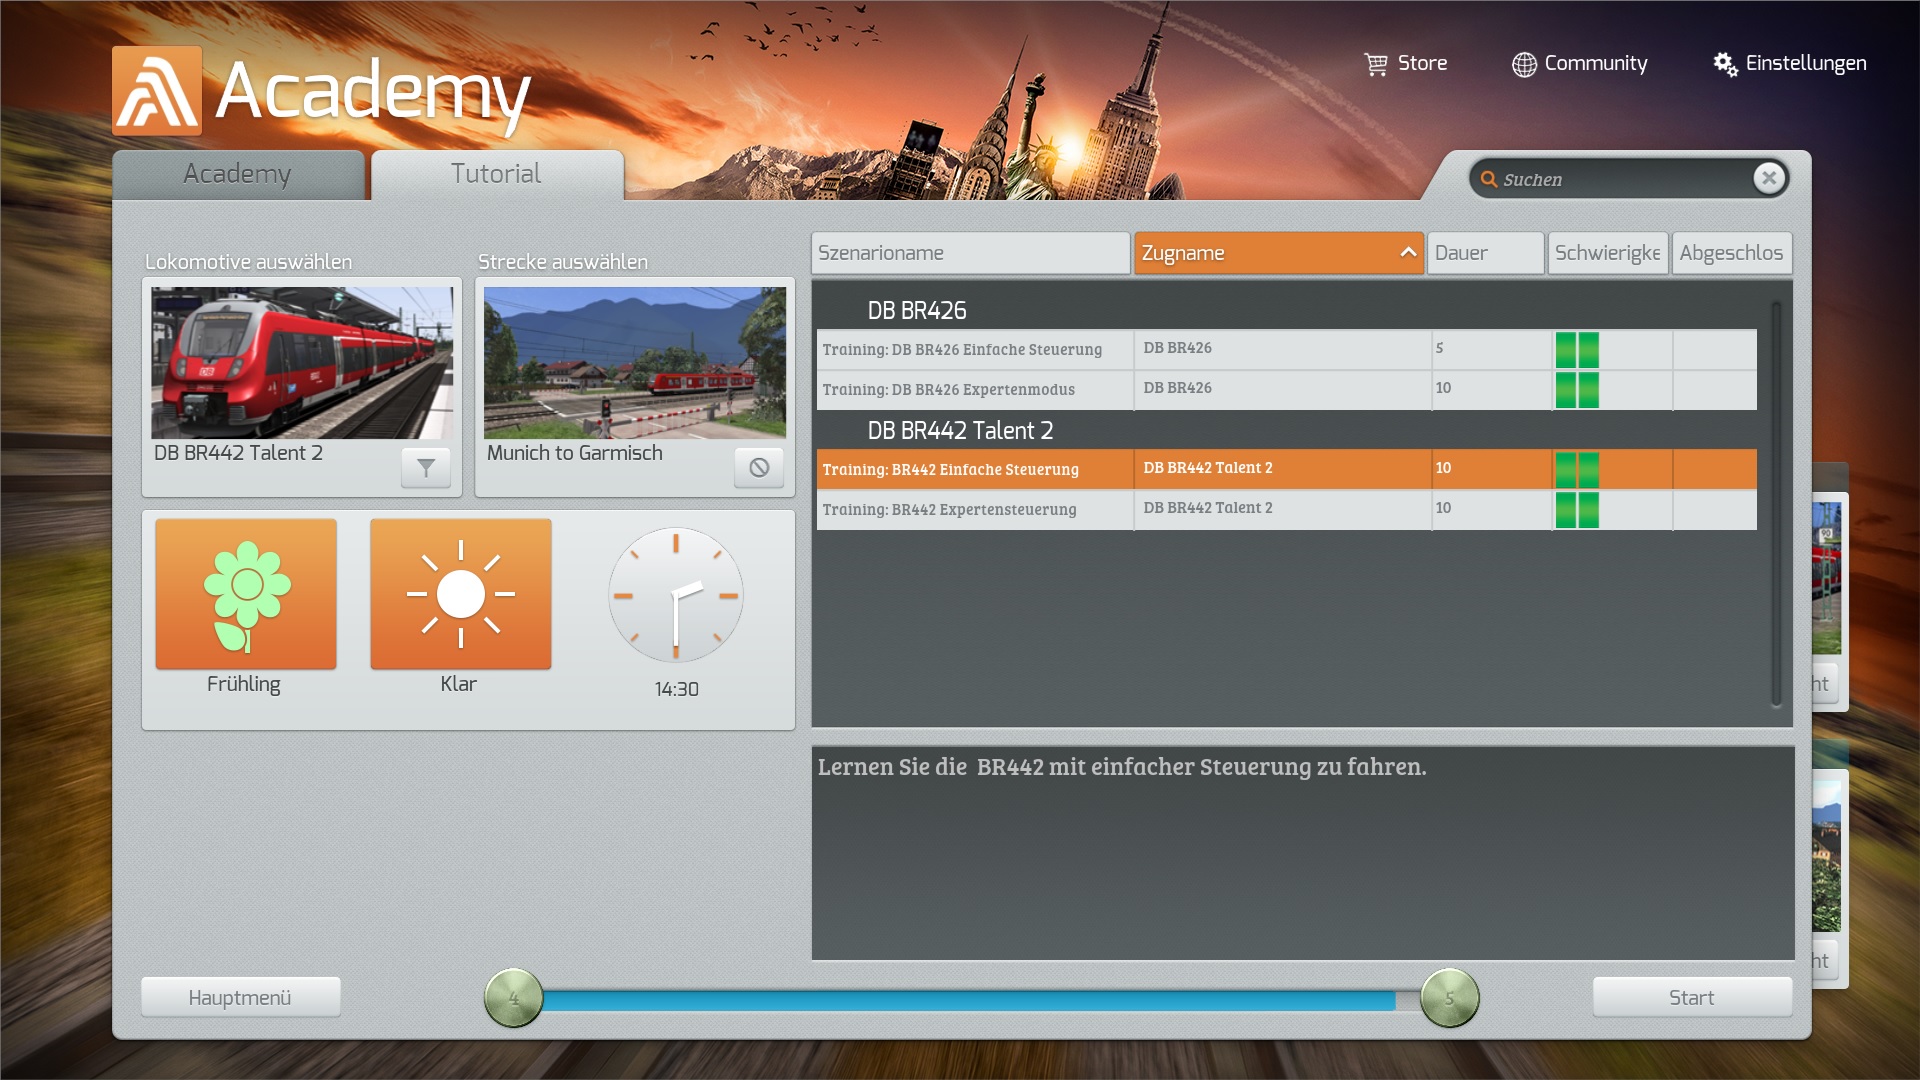Click the 14:30 clock face
Viewport: 1920px width, 1080px height.
coord(676,595)
